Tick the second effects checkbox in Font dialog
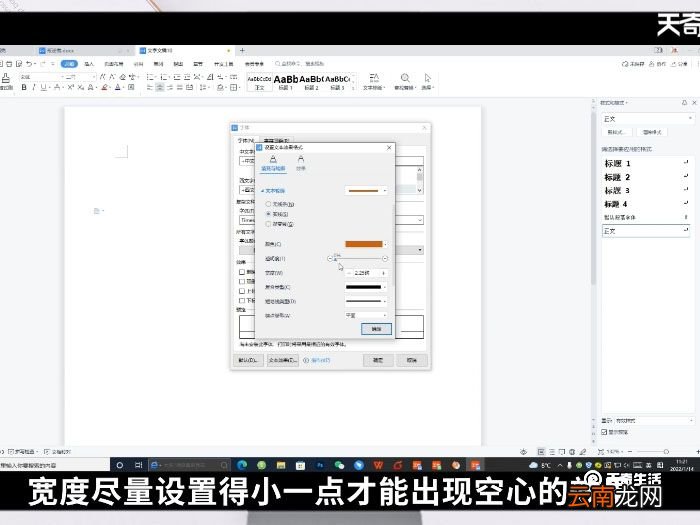Image resolution: width=700 pixels, height=525 pixels. [x=242, y=281]
